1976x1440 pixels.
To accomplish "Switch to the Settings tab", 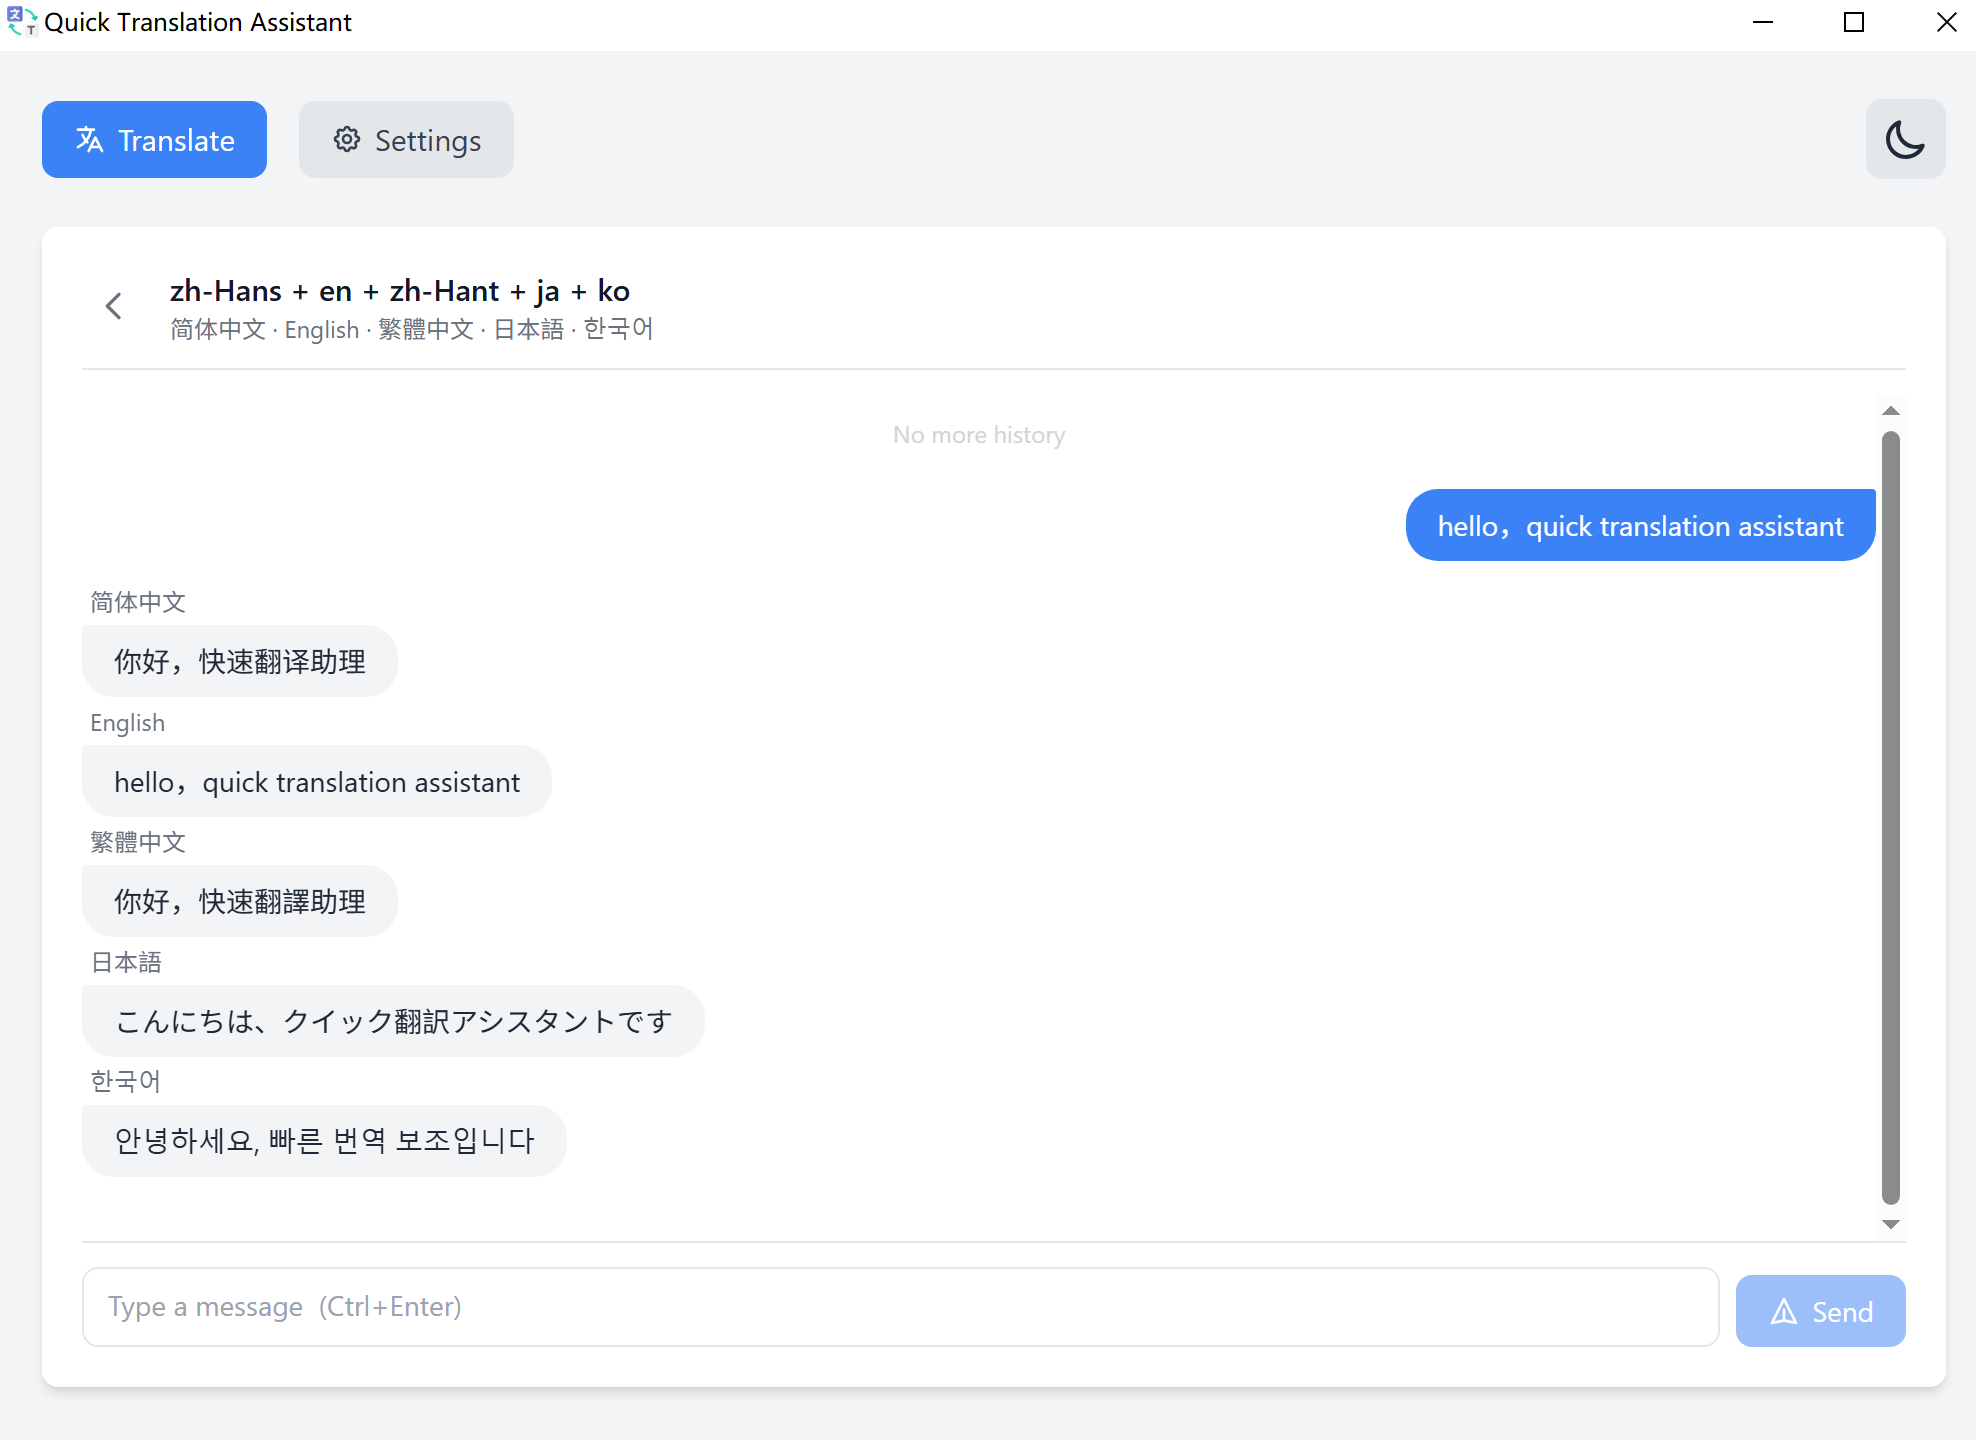I will click(x=405, y=140).
